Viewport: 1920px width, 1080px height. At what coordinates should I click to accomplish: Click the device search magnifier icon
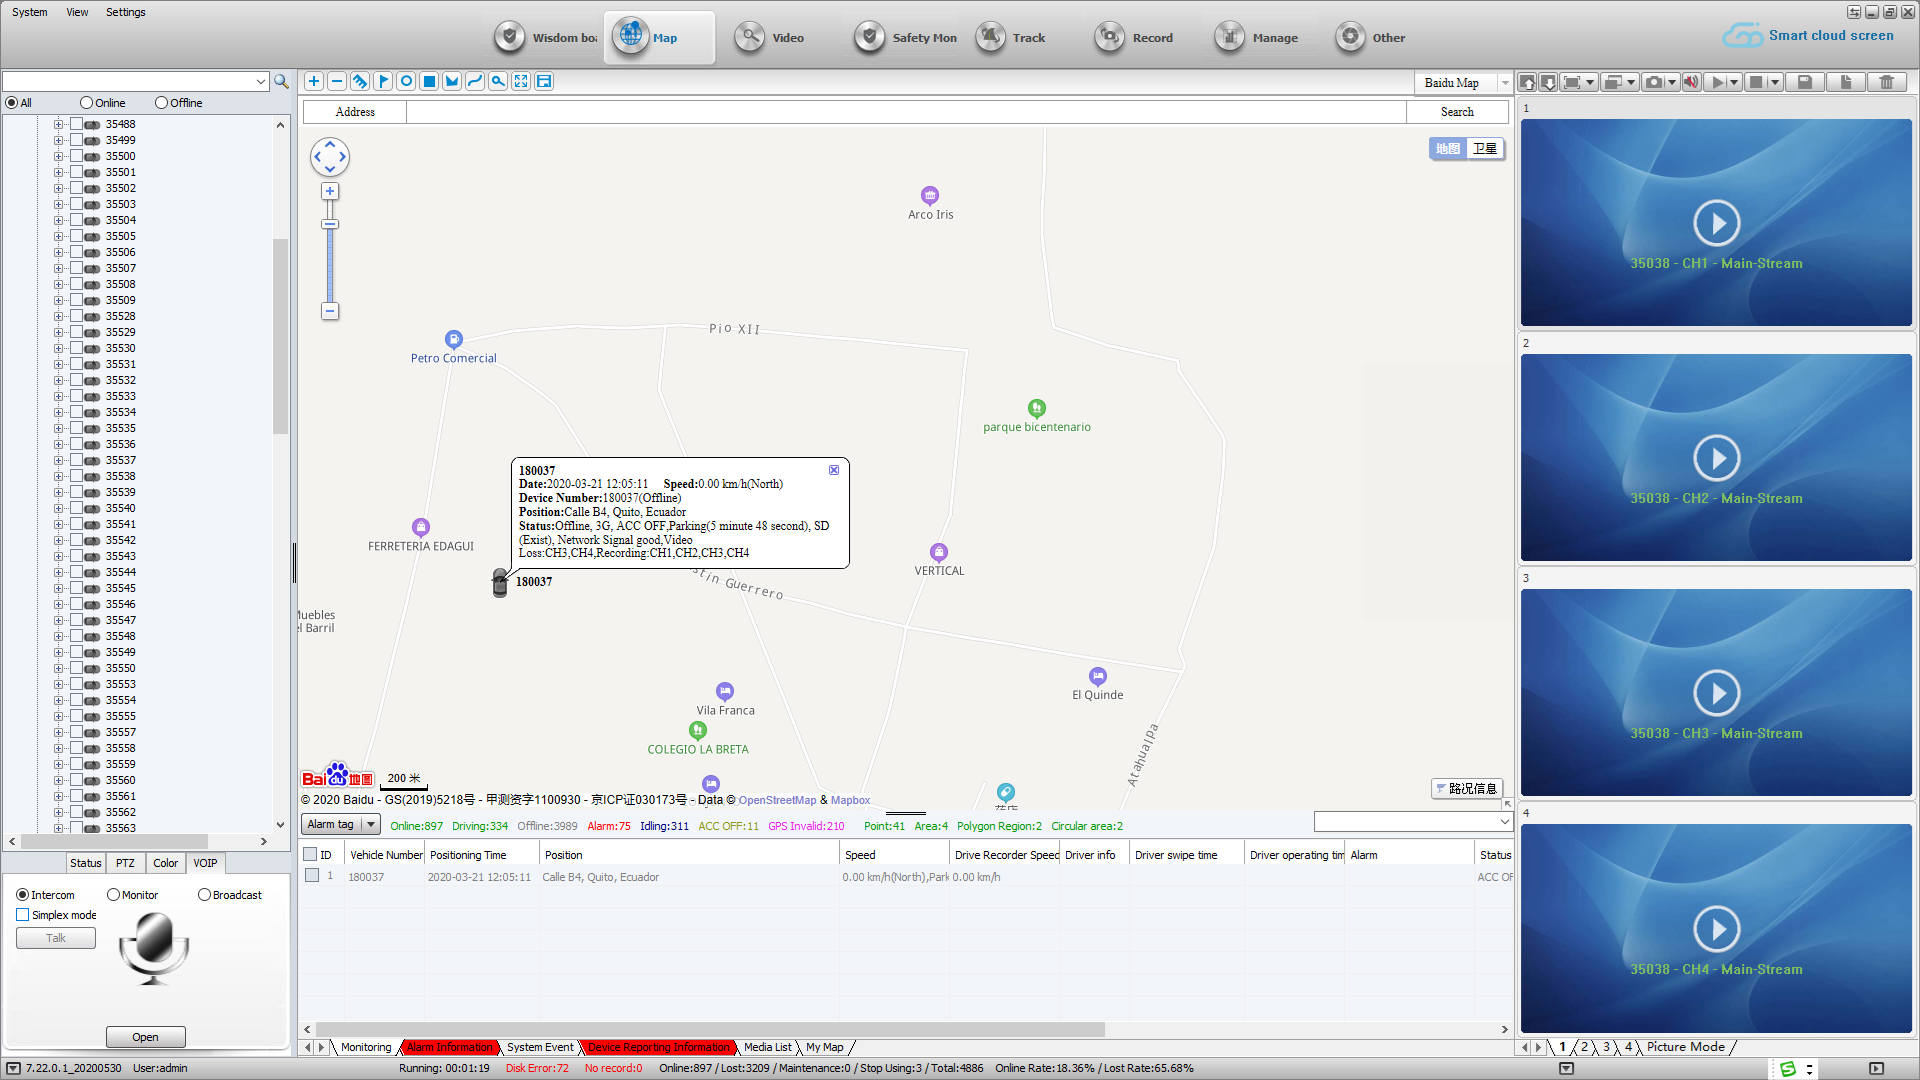click(282, 82)
